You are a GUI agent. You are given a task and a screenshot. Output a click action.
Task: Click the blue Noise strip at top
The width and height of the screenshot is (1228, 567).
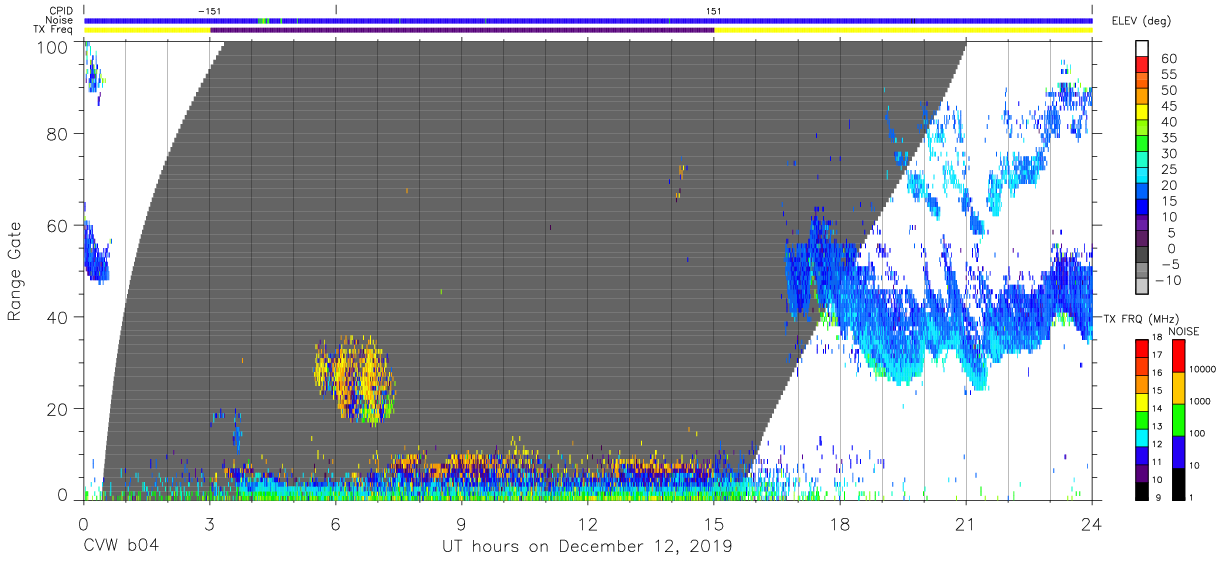pyautogui.click(x=588, y=20)
